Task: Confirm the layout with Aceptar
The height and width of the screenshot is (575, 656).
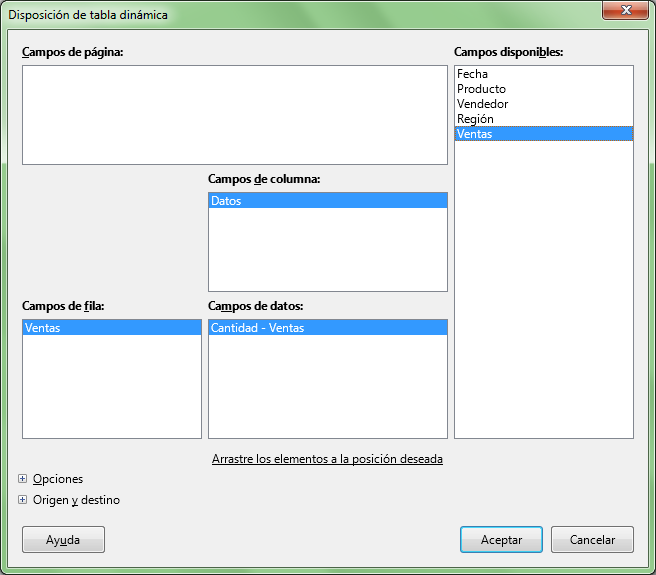Action: [501, 540]
